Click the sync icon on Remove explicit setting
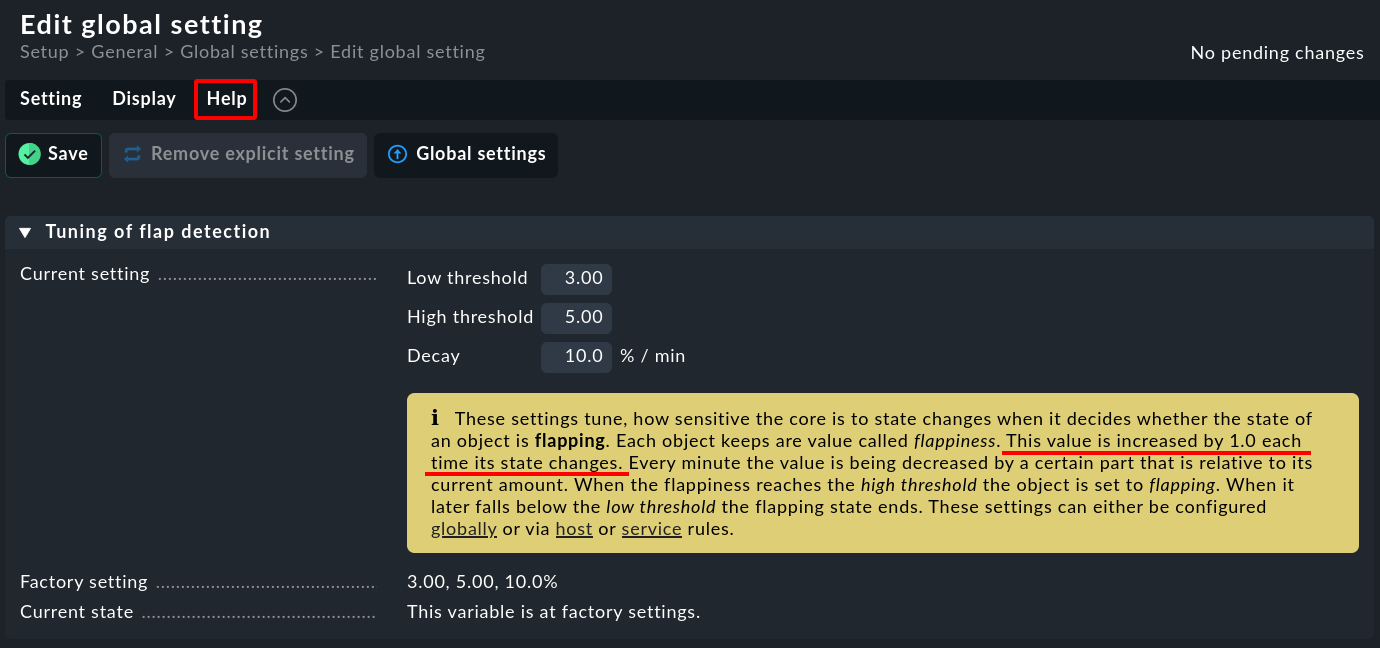The image size is (1380, 648). coord(133,154)
